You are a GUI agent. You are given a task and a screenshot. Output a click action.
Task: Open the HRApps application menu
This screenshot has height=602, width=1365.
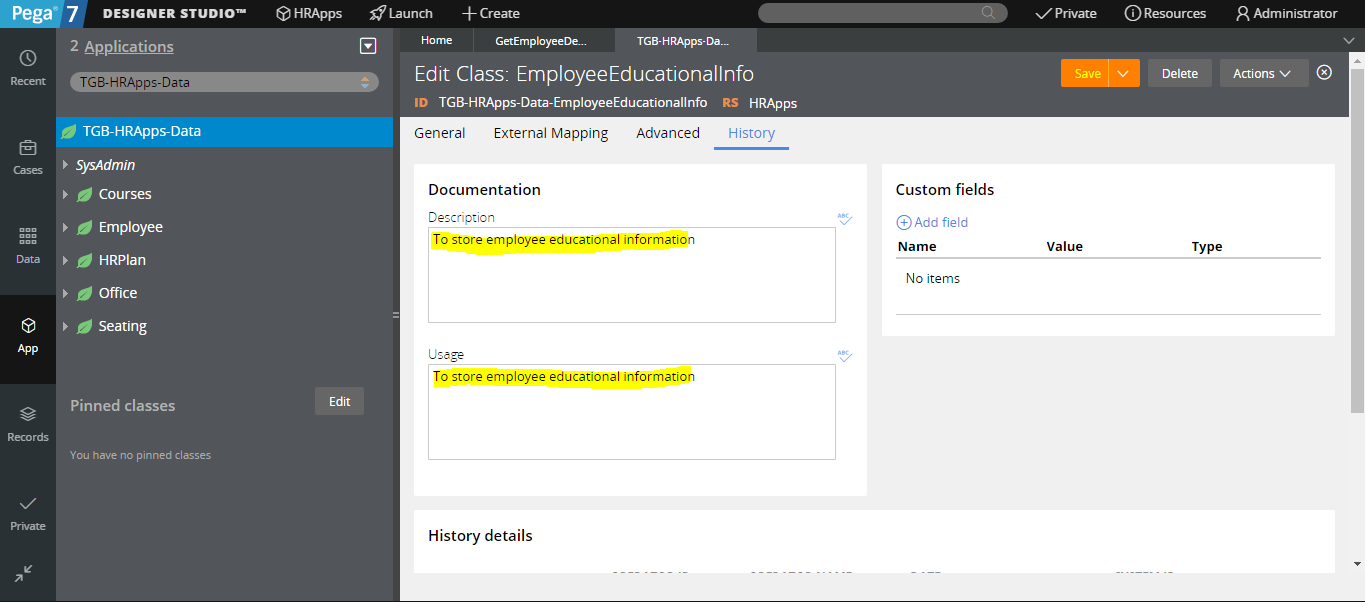pyautogui.click(x=309, y=13)
